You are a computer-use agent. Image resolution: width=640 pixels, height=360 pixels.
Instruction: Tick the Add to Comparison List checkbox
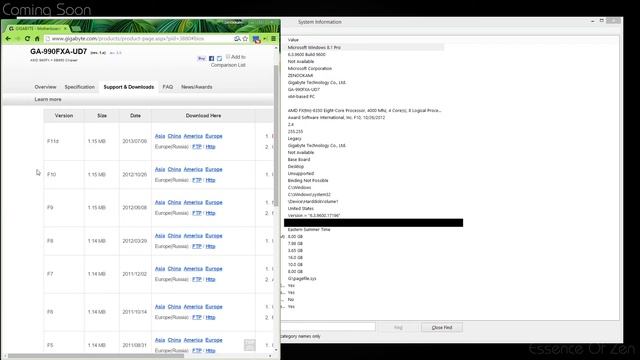coord(228,57)
